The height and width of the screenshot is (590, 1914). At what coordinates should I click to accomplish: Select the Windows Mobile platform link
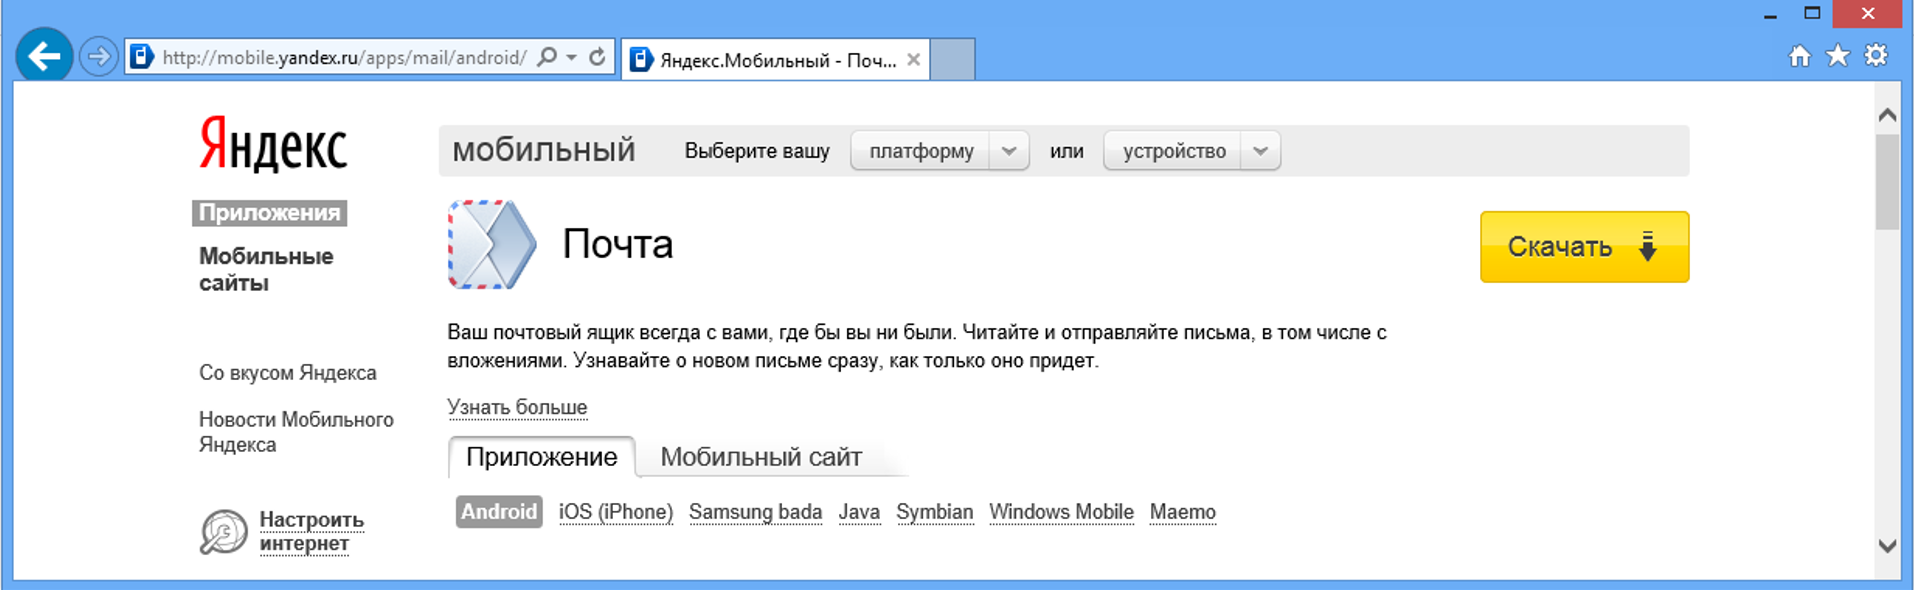1061,512
